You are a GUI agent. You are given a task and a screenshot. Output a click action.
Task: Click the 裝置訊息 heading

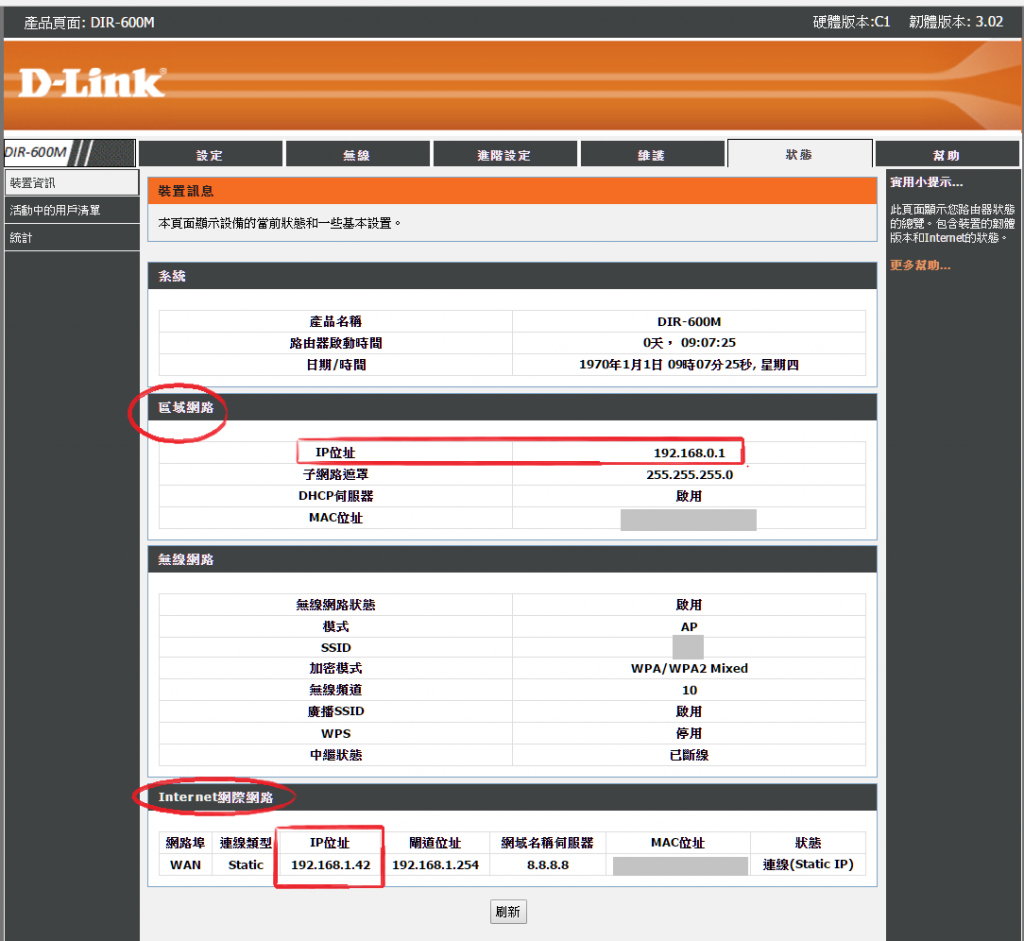pyautogui.click(x=186, y=191)
